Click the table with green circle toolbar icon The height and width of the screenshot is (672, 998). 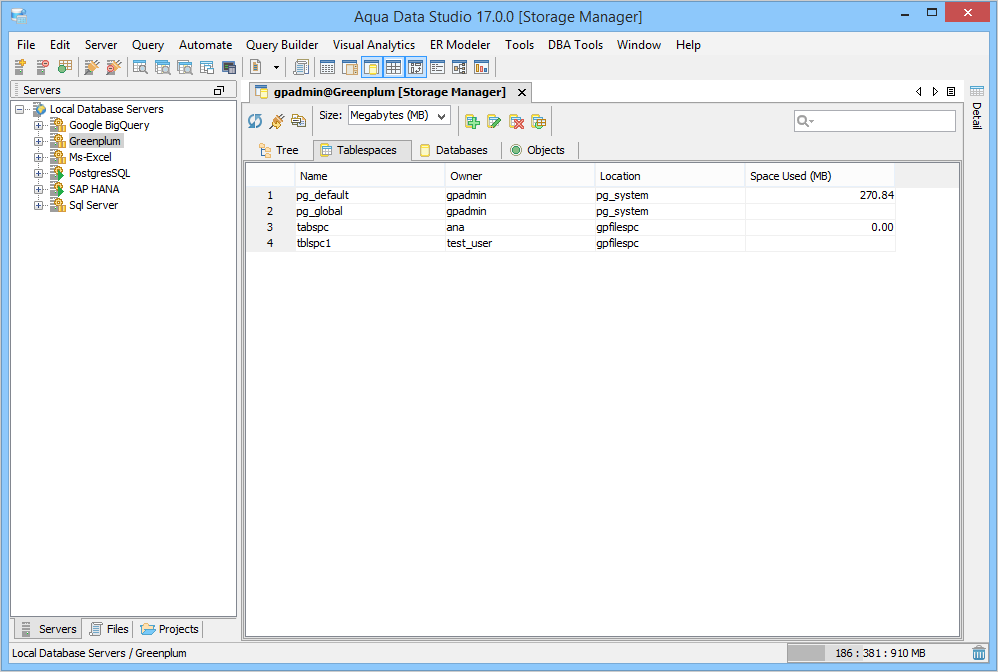pyautogui.click(x=64, y=66)
